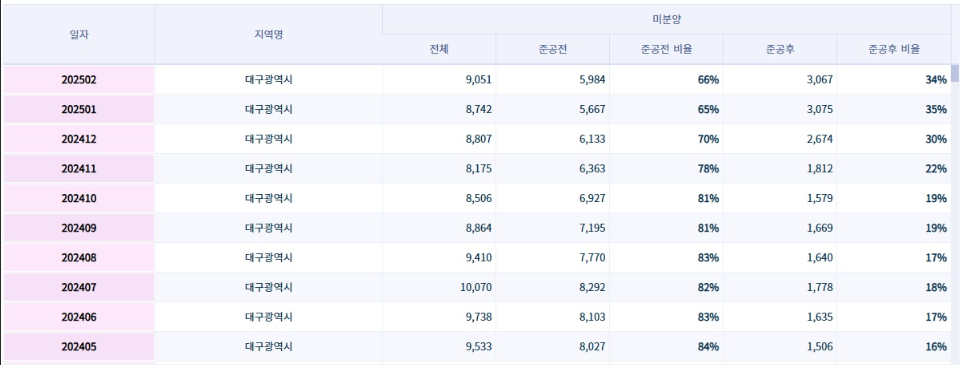Click the total value 9,051

479,80
